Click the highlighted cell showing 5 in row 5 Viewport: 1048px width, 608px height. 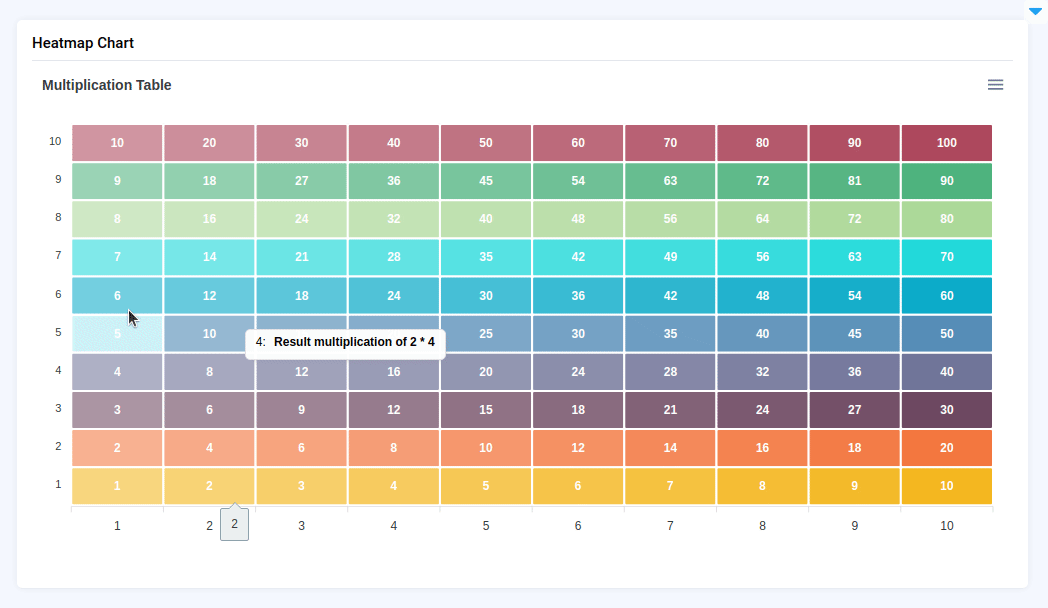point(117,334)
